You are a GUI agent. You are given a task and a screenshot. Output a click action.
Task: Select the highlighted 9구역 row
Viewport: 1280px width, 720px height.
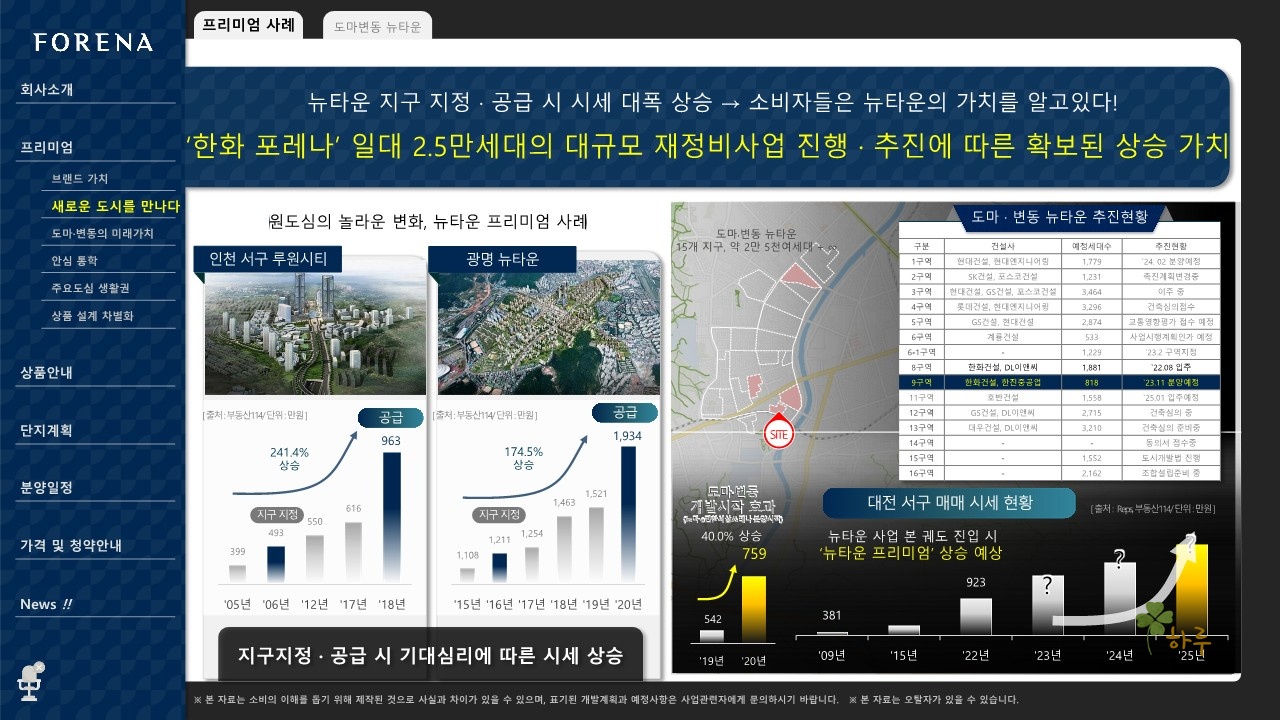[x=1060, y=382]
